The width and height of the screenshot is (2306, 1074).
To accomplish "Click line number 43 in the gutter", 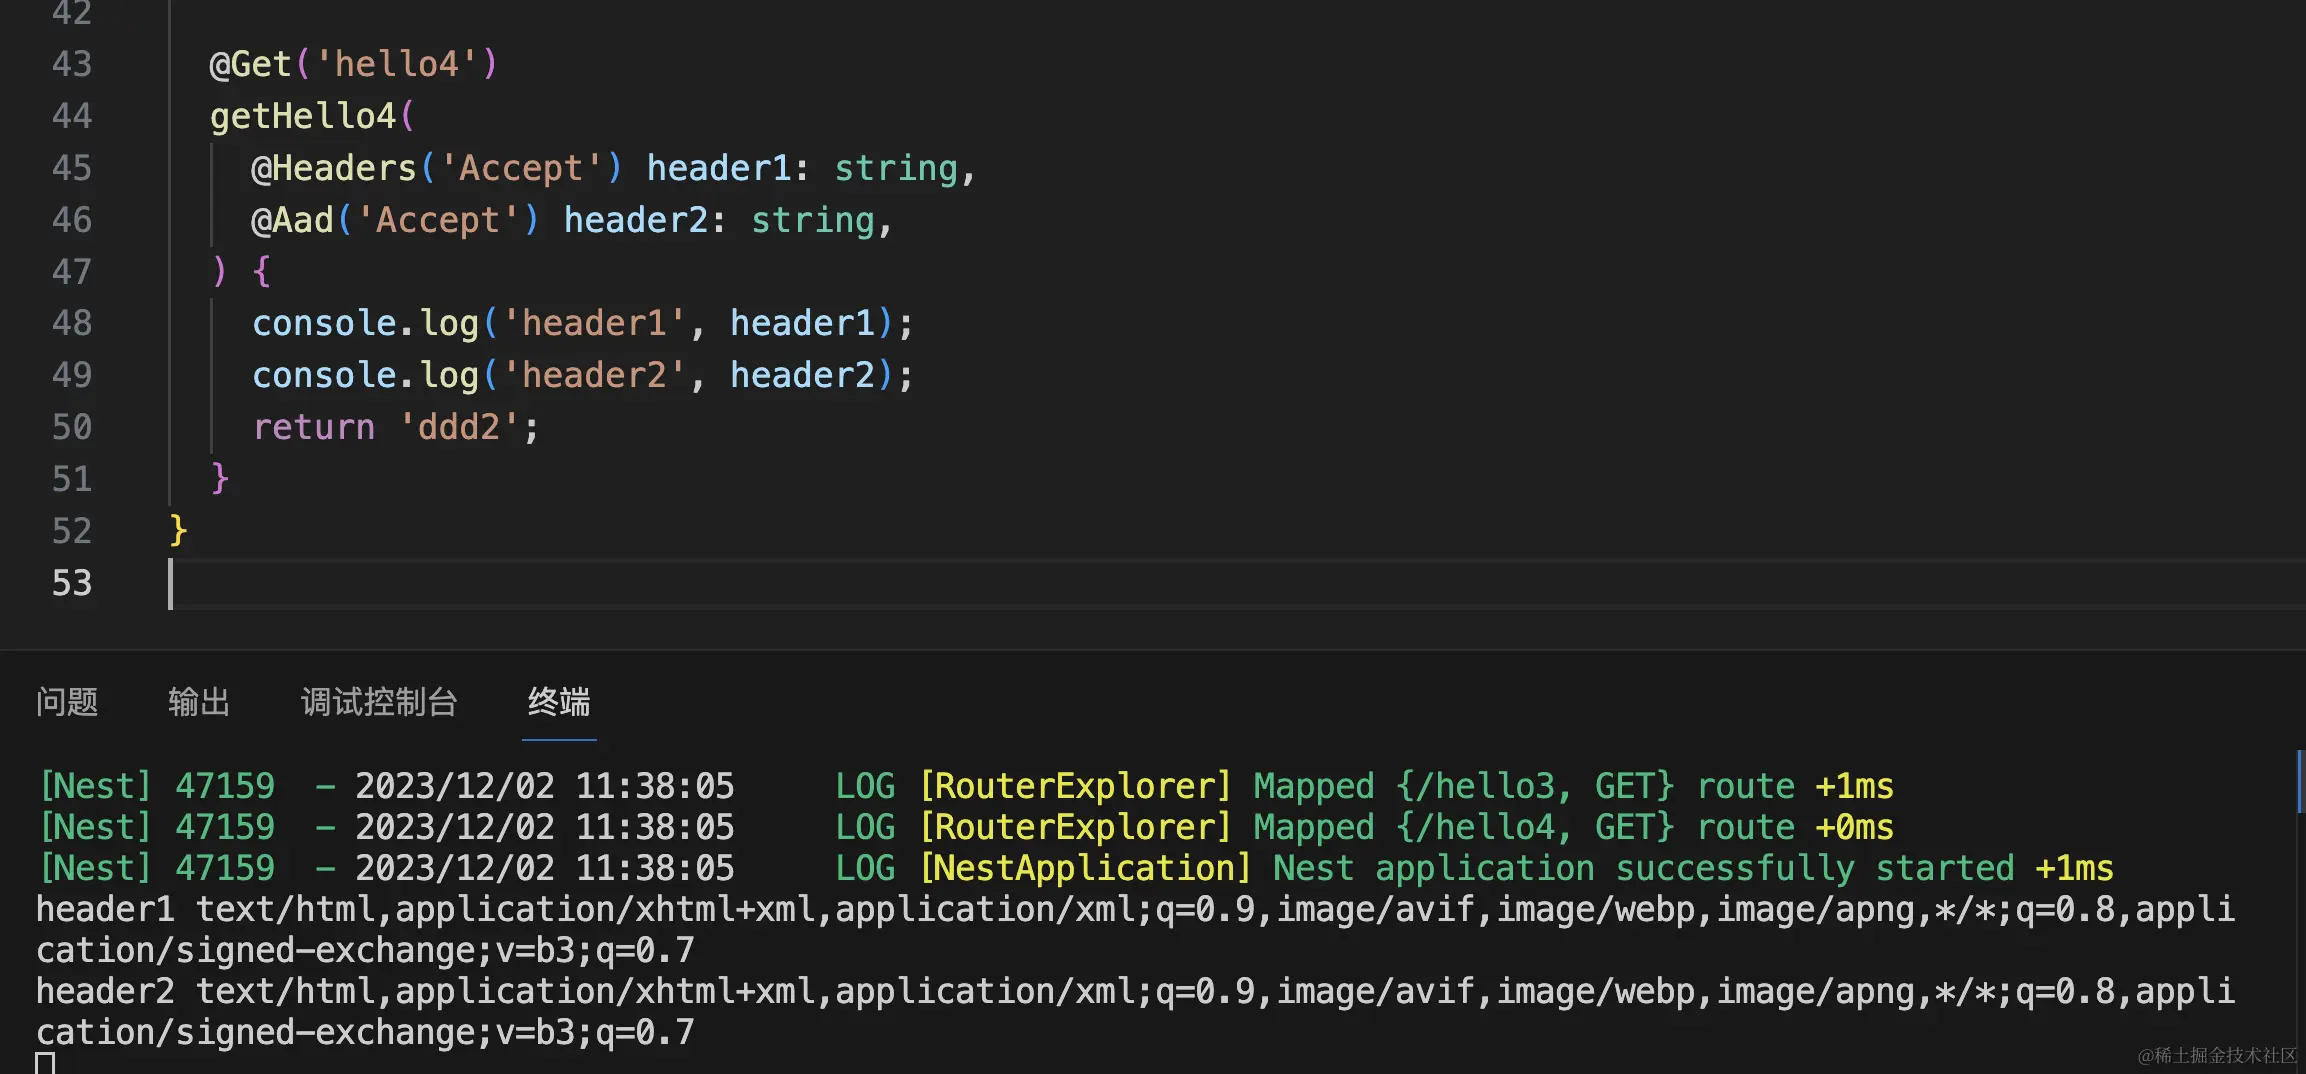I will (x=72, y=64).
